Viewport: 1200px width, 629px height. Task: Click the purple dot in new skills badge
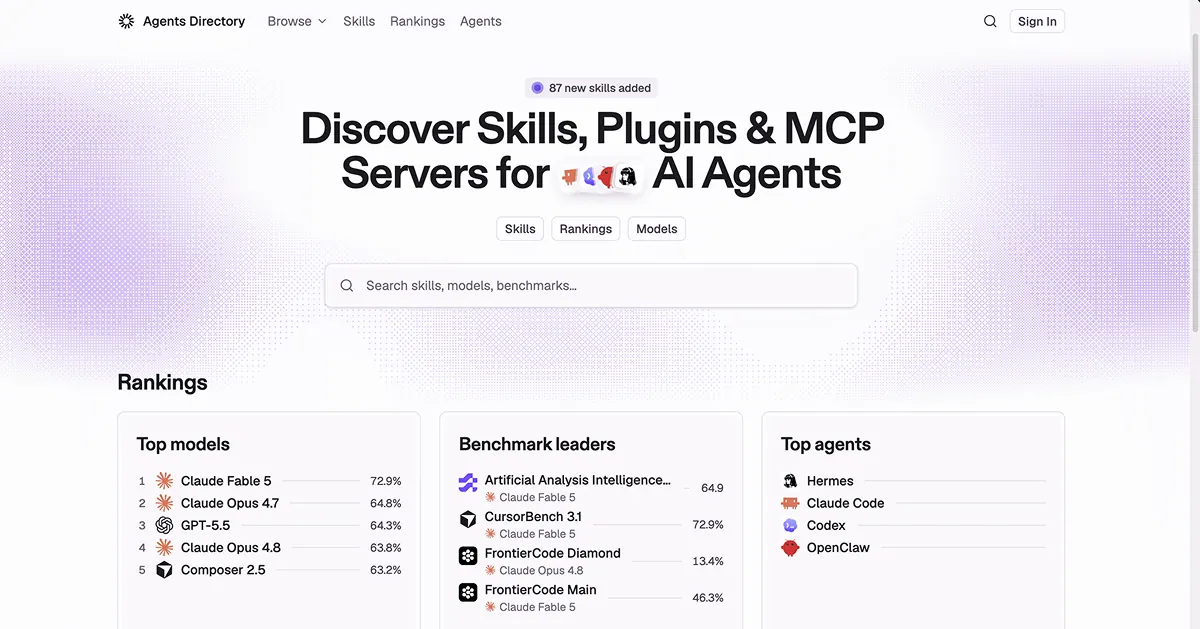click(537, 88)
